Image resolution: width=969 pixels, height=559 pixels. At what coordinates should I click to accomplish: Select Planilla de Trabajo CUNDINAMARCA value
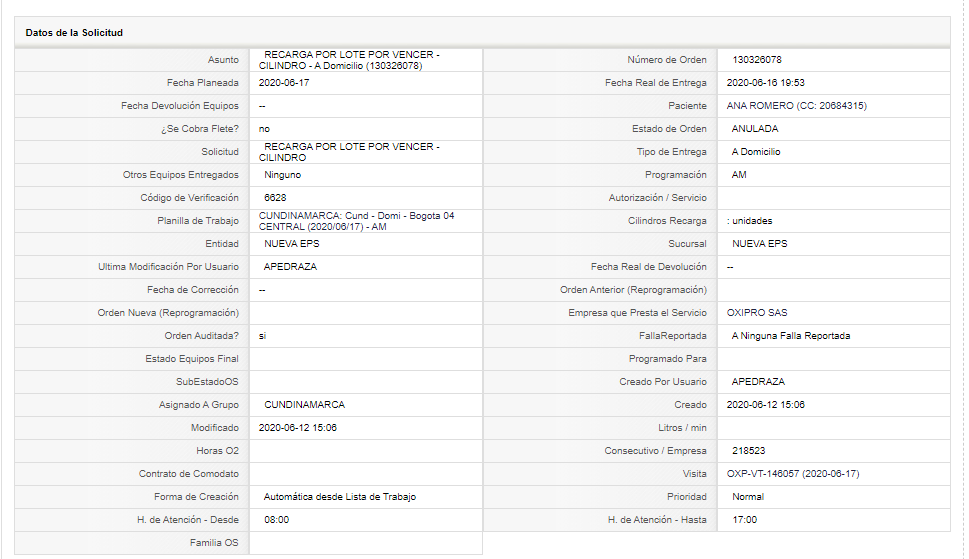[x=357, y=221]
